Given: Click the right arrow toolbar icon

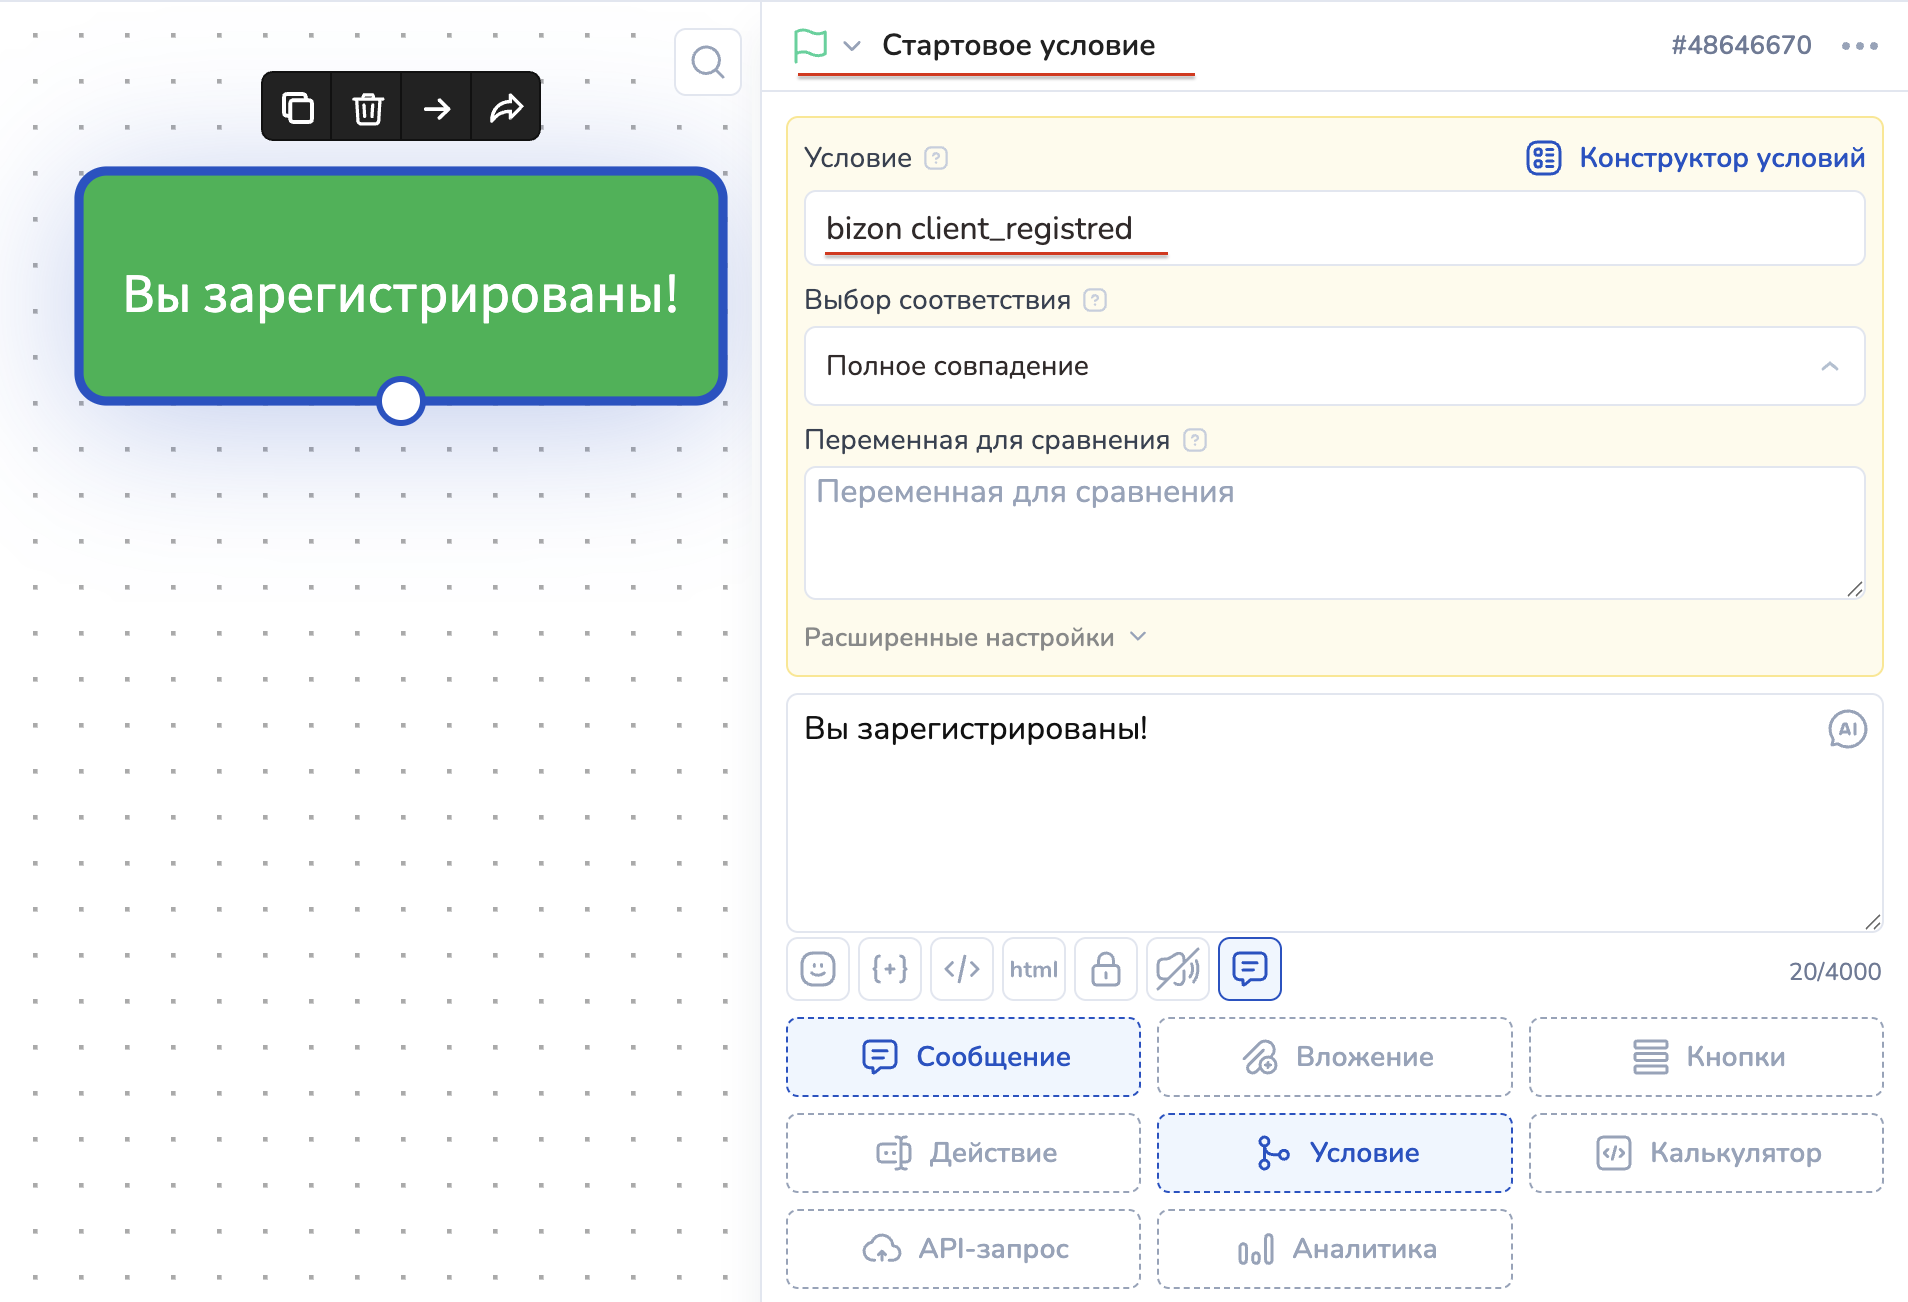Looking at the screenshot, I should click(437, 107).
